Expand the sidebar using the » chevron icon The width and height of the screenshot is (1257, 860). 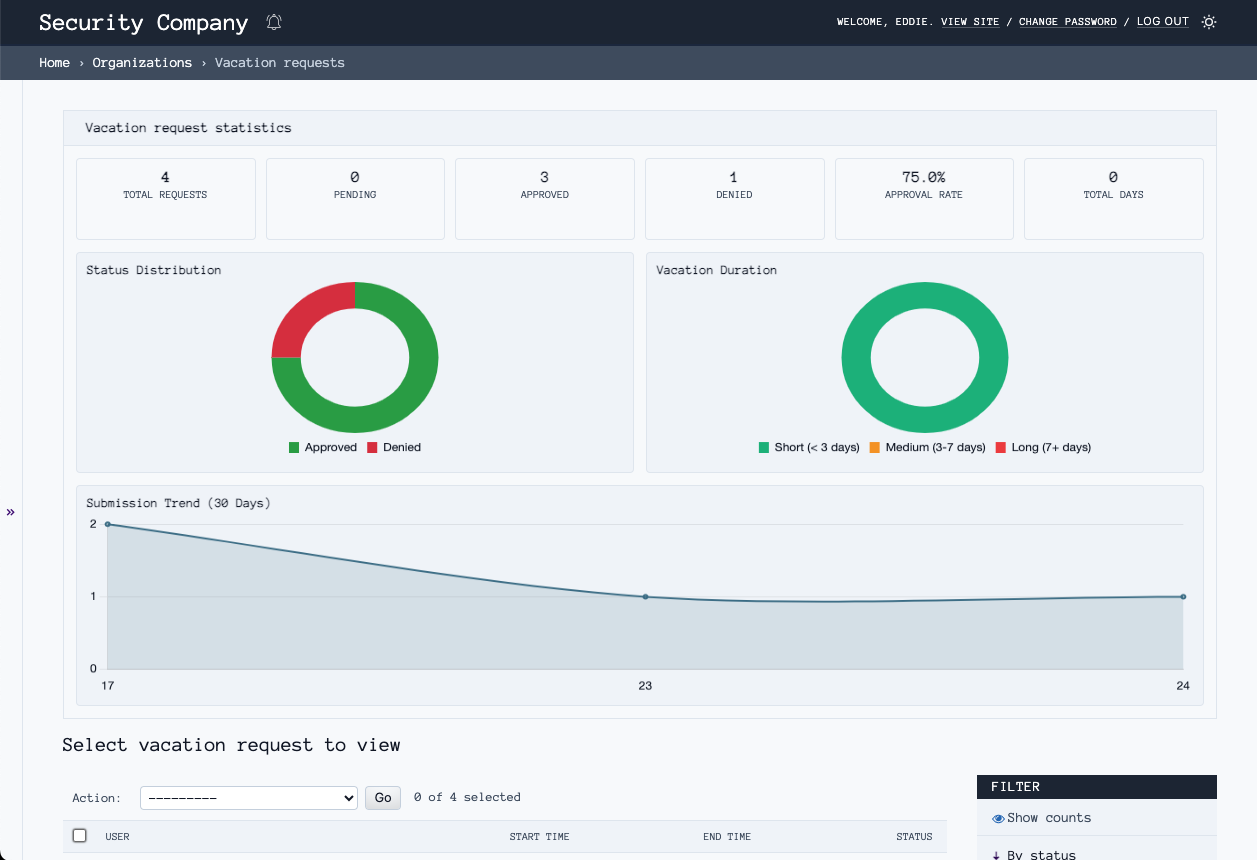pyautogui.click(x=11, y=512)
